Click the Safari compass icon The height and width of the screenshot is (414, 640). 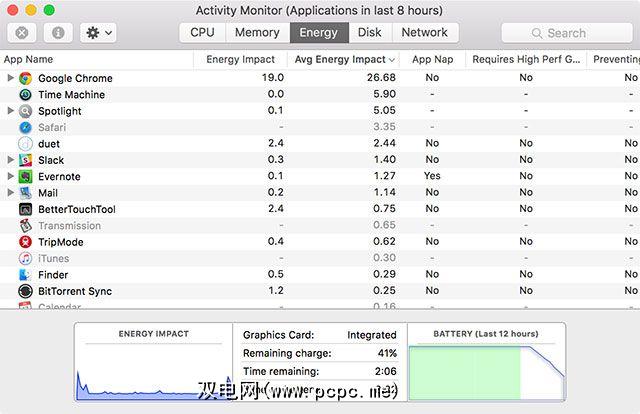coord(25,127)
